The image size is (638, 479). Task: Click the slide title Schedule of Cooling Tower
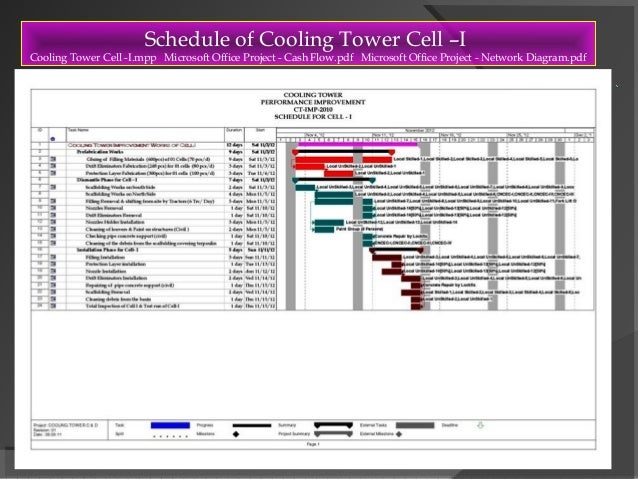(305, 39)
